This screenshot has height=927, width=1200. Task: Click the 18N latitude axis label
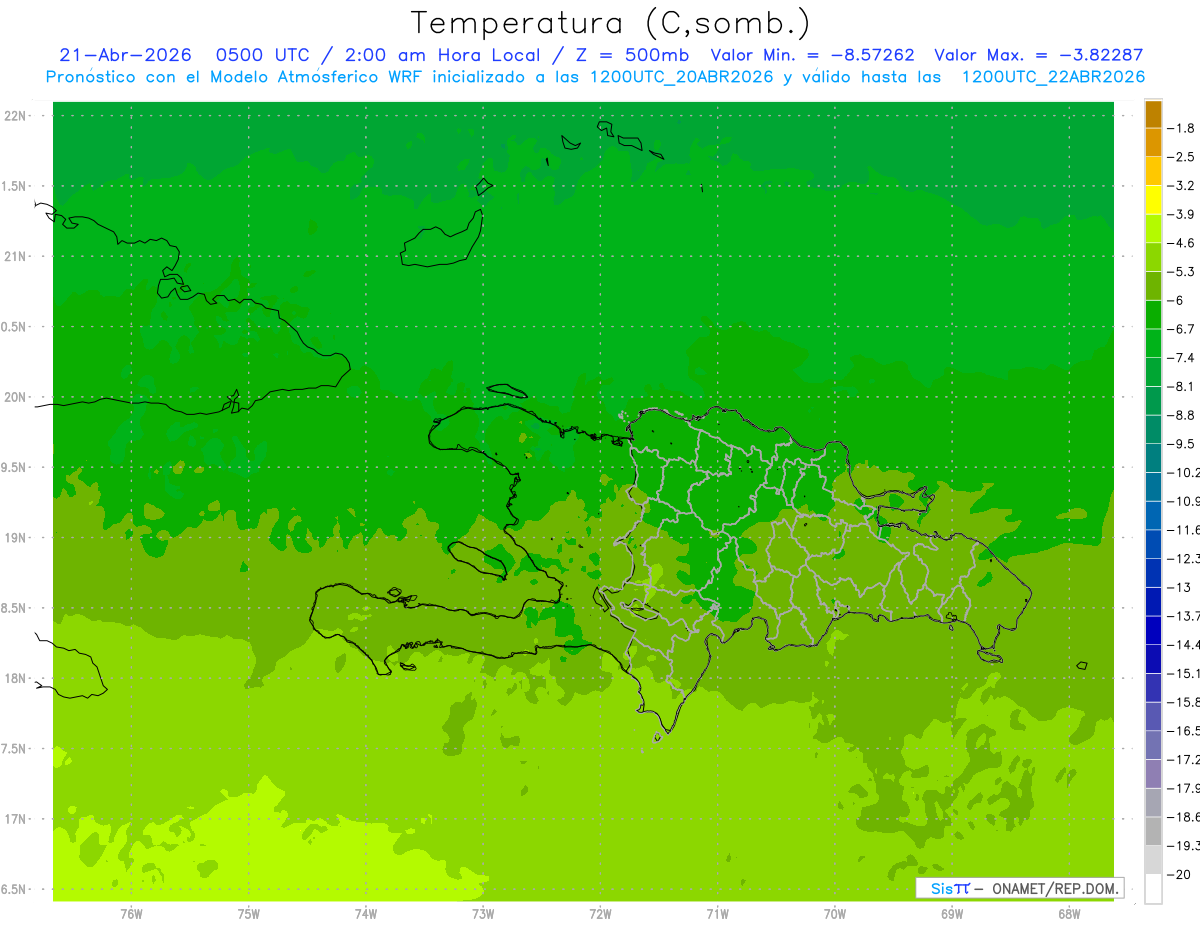click(x=15, y=678)
